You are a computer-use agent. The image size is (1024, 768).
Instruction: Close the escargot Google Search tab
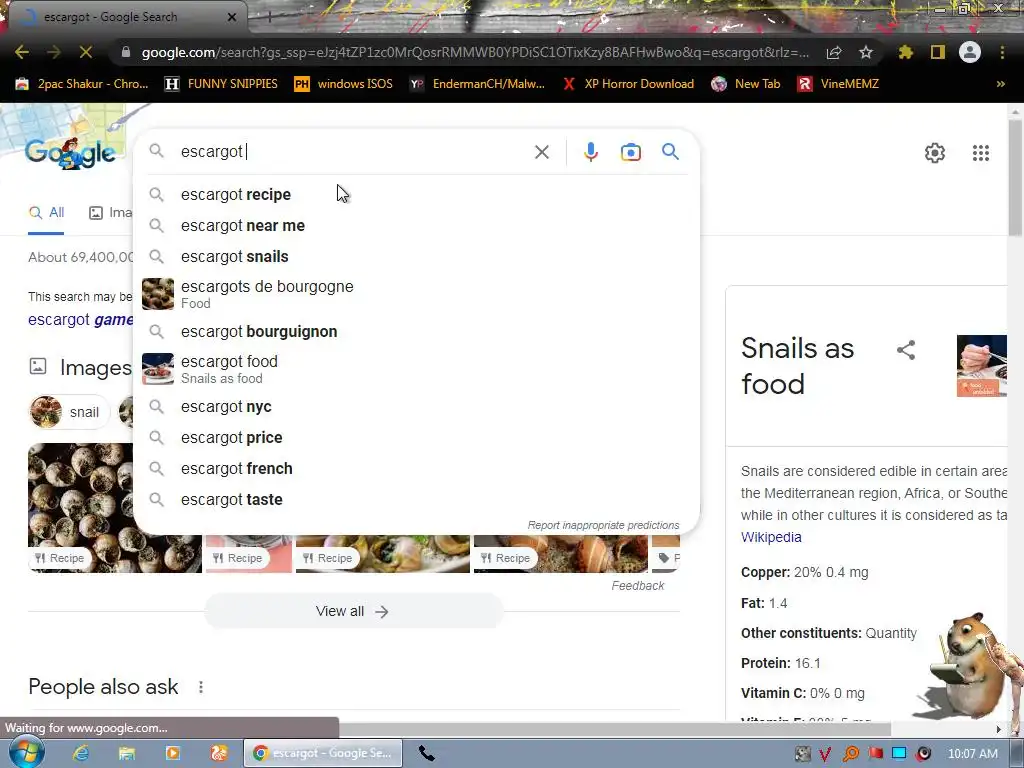[x=232, y=17]
